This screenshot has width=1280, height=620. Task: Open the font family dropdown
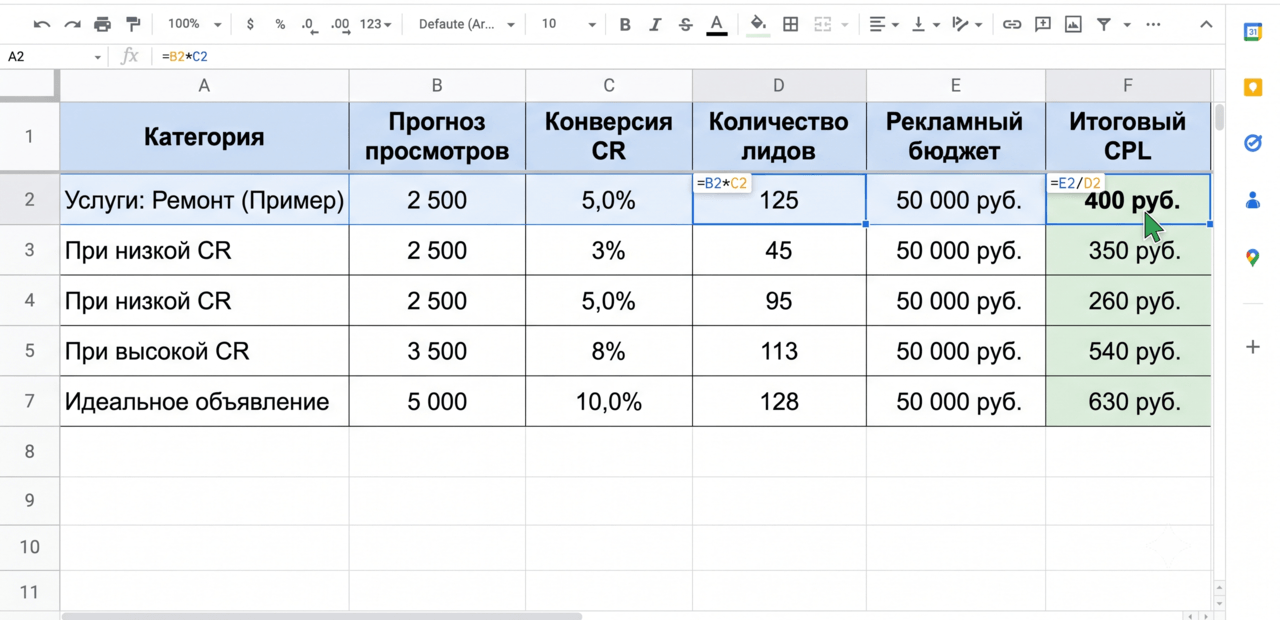(466, 24)
